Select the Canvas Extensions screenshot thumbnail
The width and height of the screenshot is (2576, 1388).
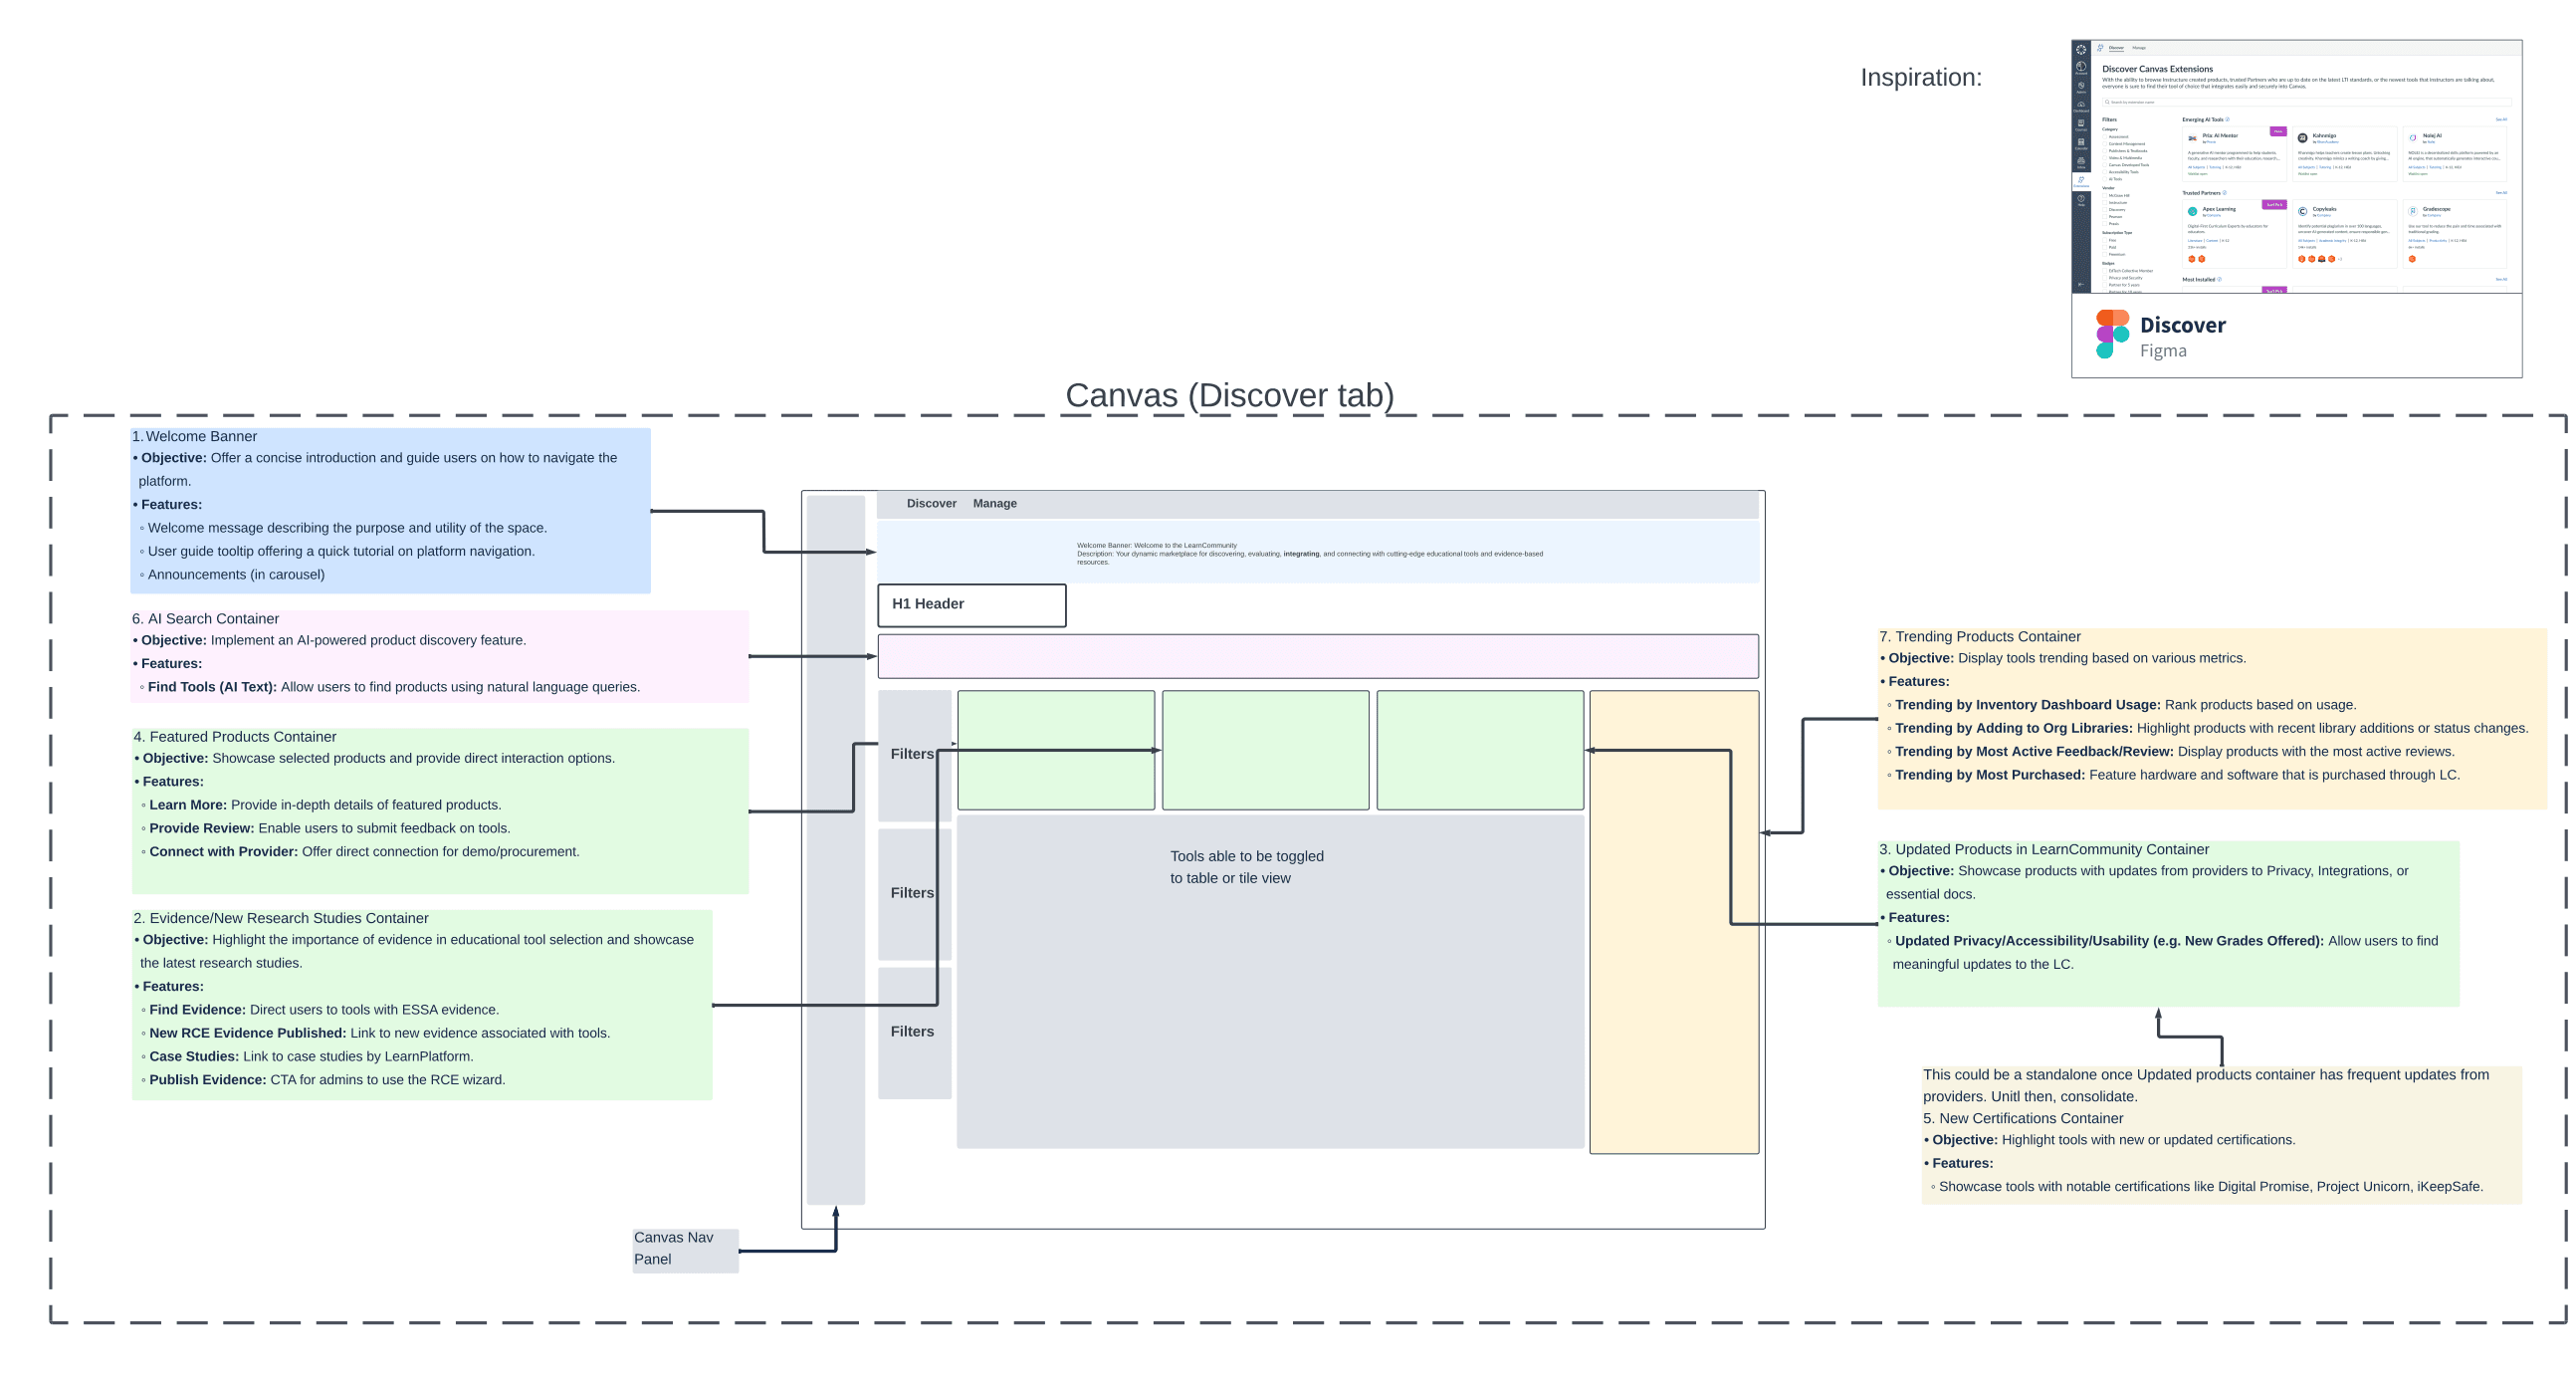(2296, 167)
